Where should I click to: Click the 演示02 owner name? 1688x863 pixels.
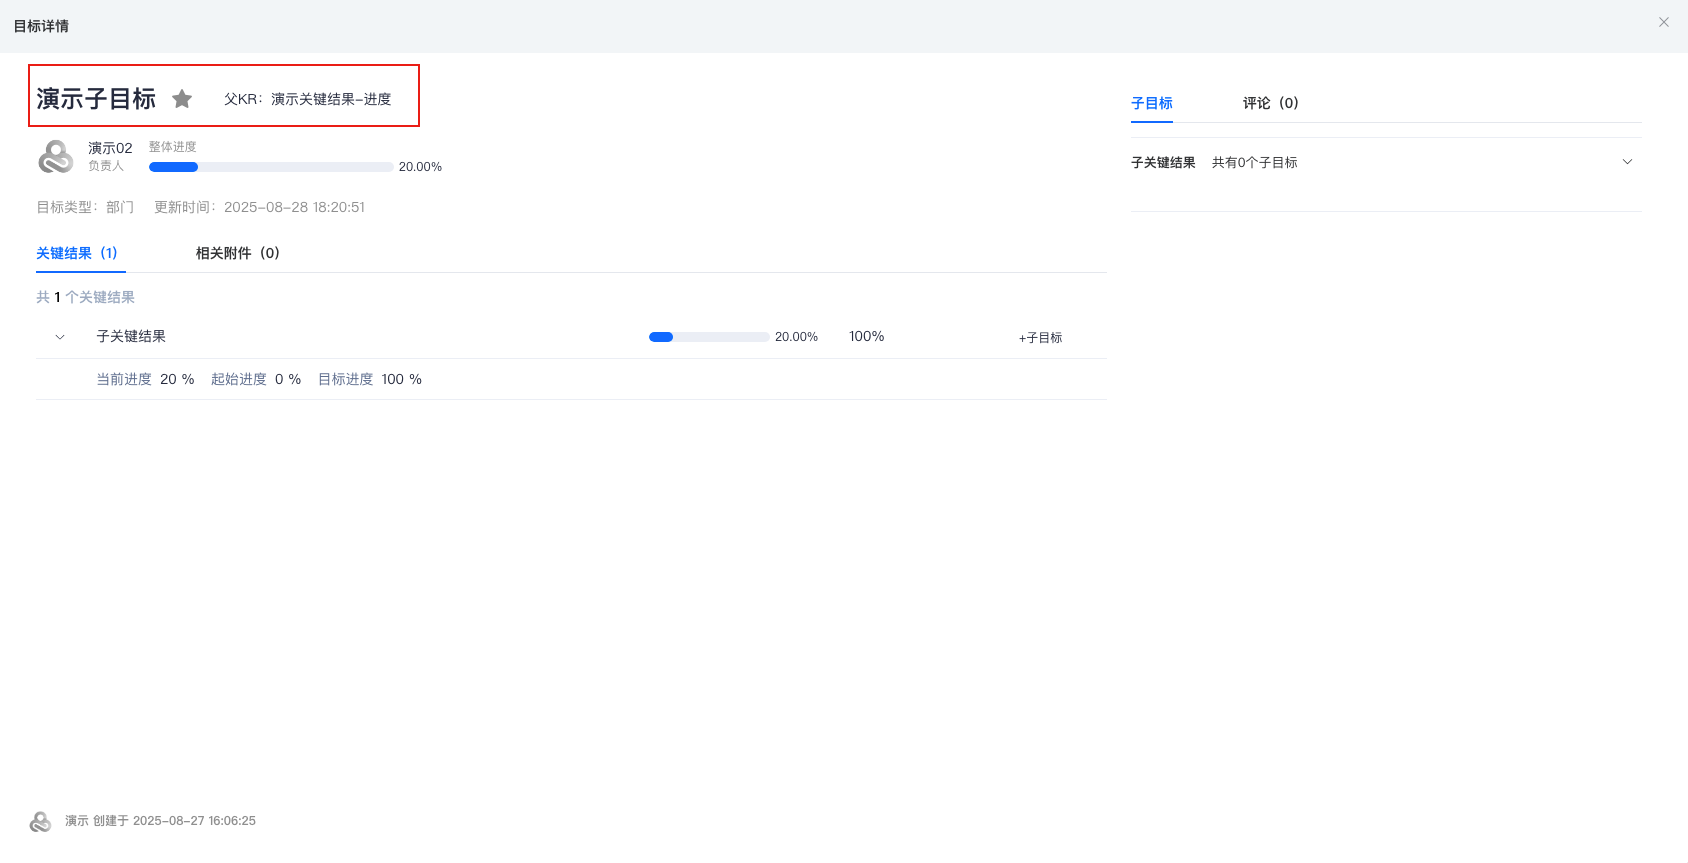tap(110, 148)
